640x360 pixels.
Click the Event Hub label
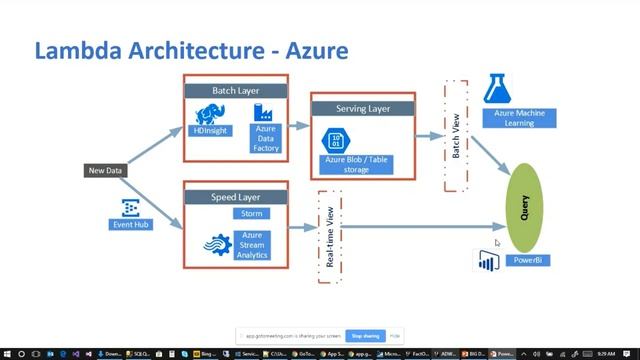[x=131, y=224]
